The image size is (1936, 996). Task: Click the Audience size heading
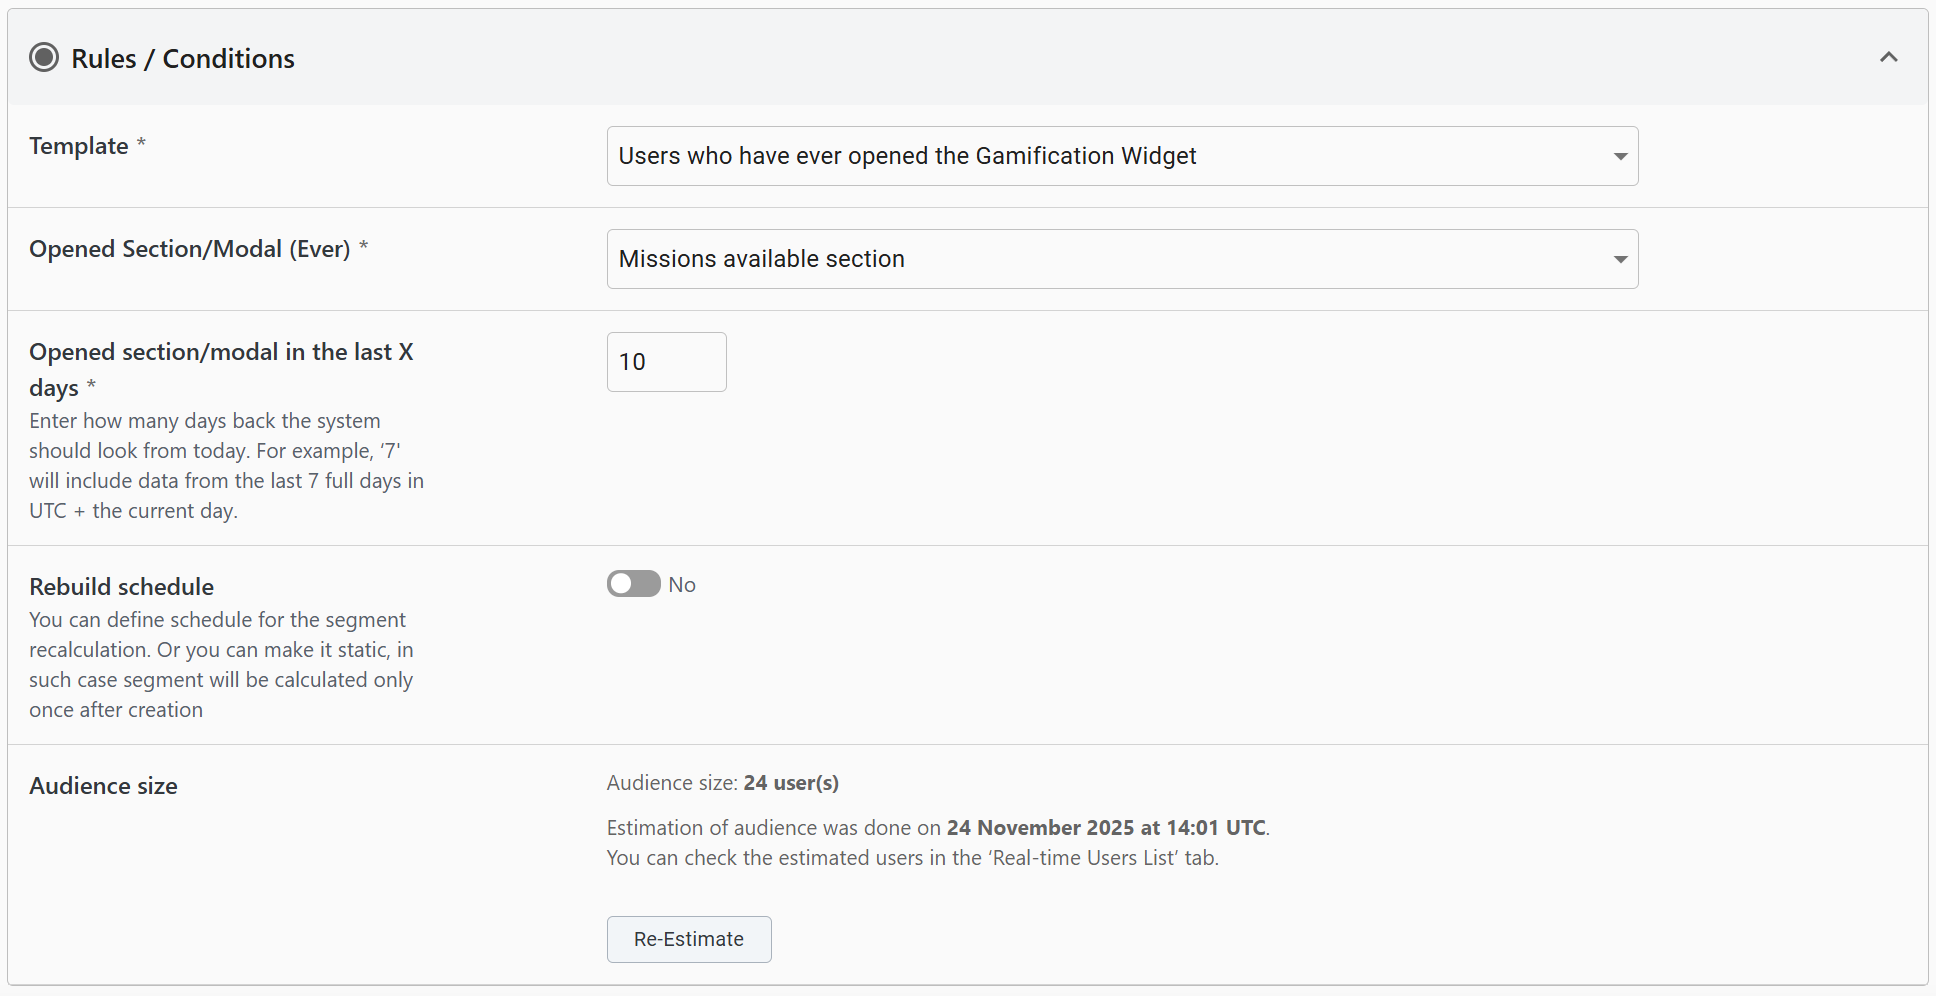103,786
